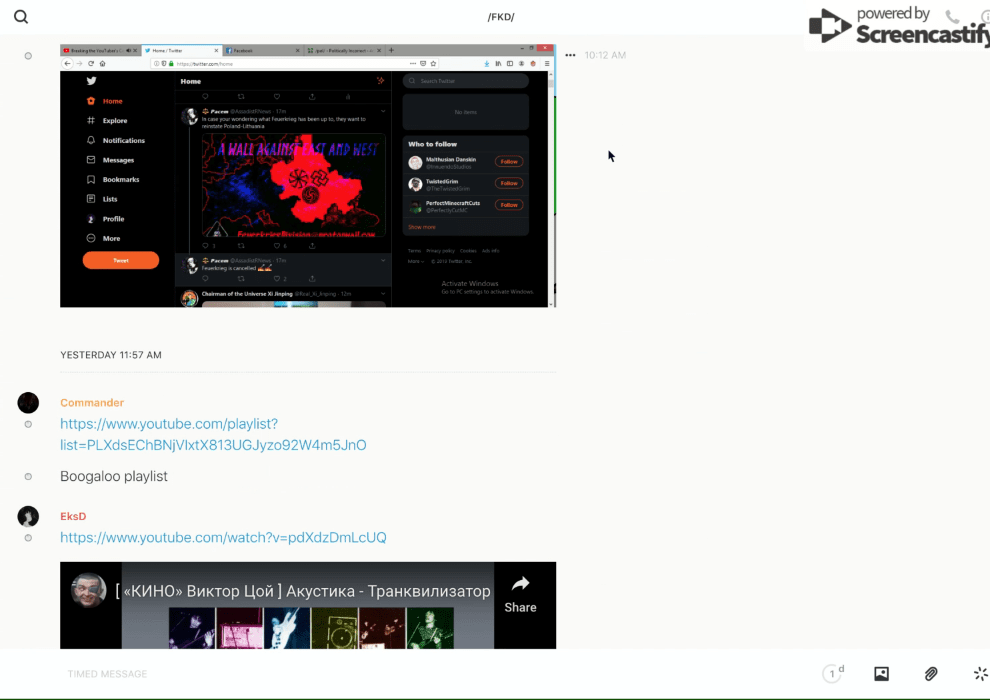
Task: Click the EksD username
Action: click(73, 516)
